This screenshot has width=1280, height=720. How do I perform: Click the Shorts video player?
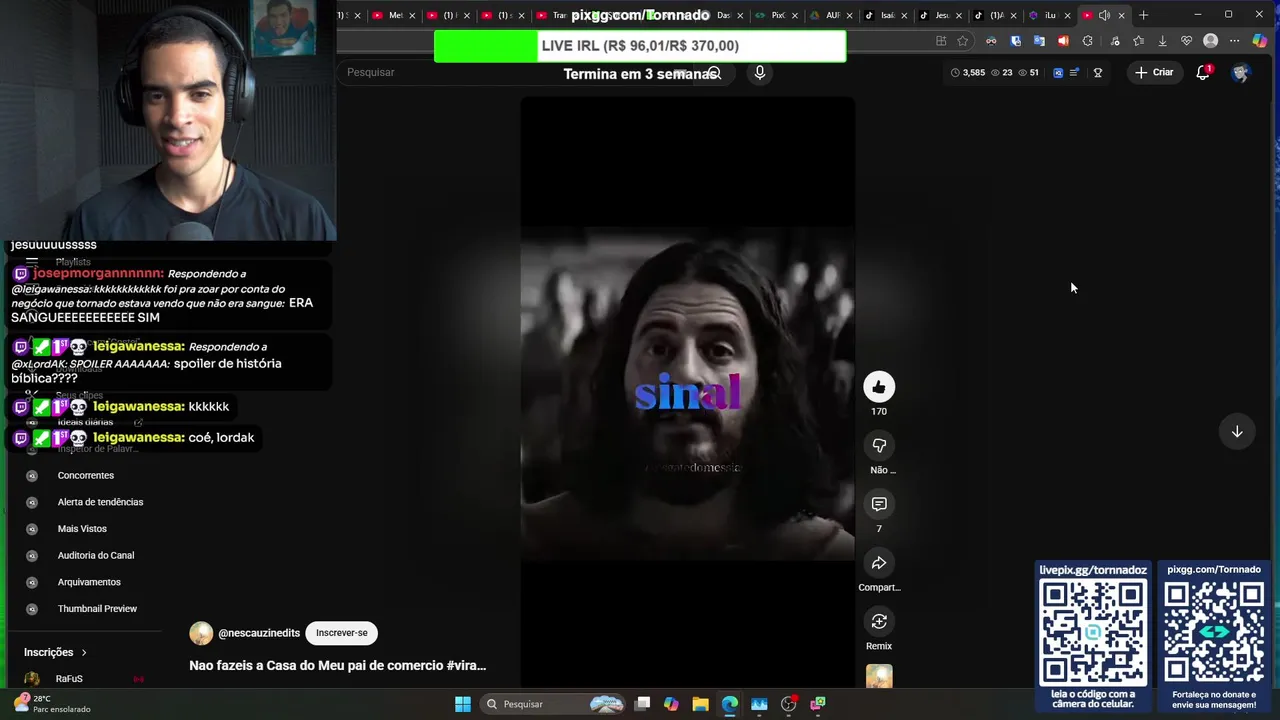coord(687,392)
